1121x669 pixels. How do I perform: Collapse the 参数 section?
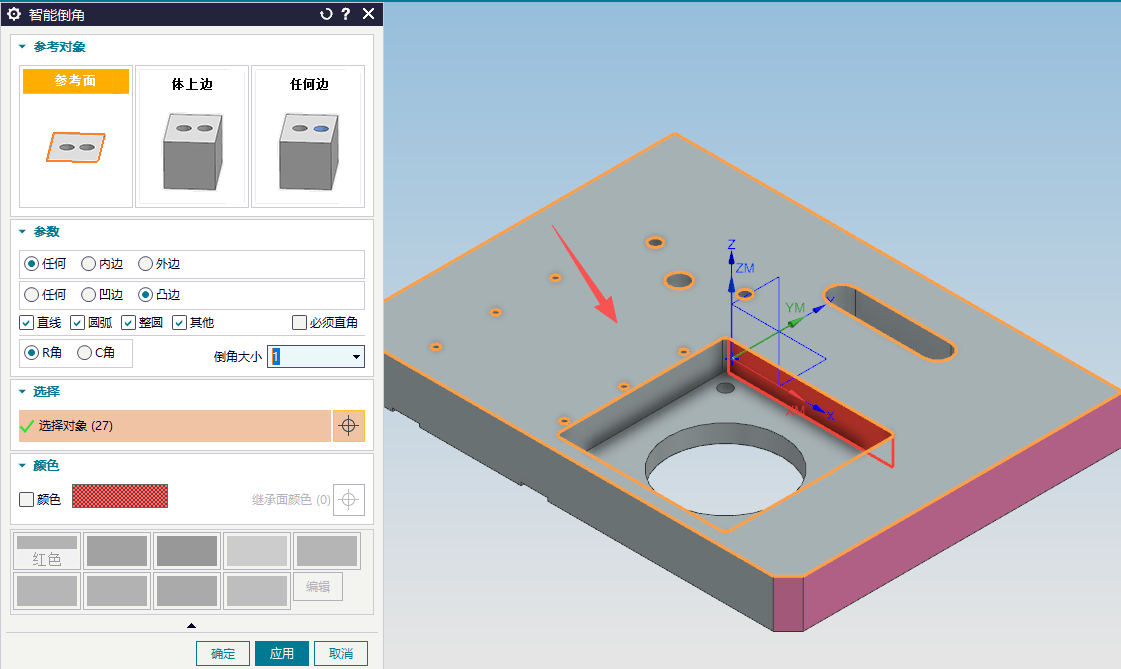22,232
